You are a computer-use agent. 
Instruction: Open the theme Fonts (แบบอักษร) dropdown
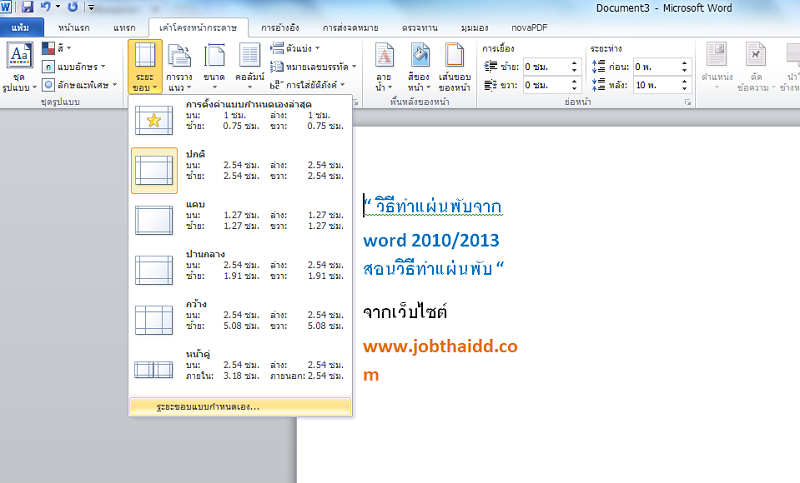[75, 66]
